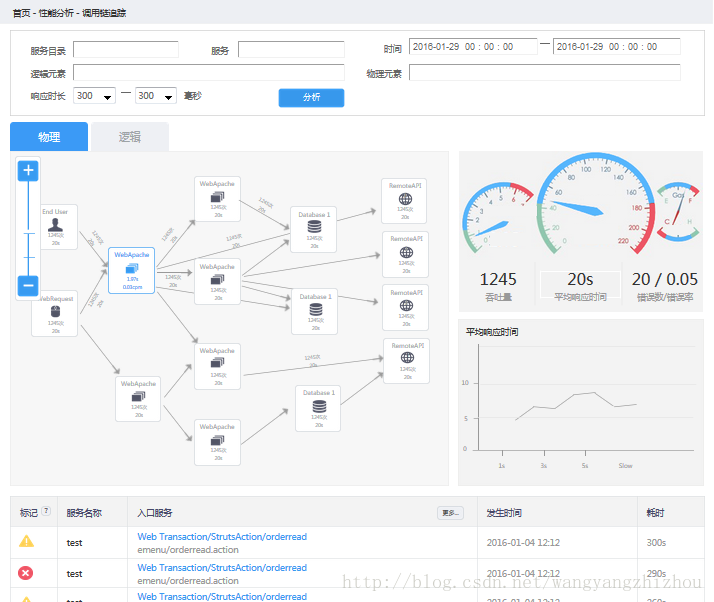Click the second RemoteAPI globe node

click(406, 255)
